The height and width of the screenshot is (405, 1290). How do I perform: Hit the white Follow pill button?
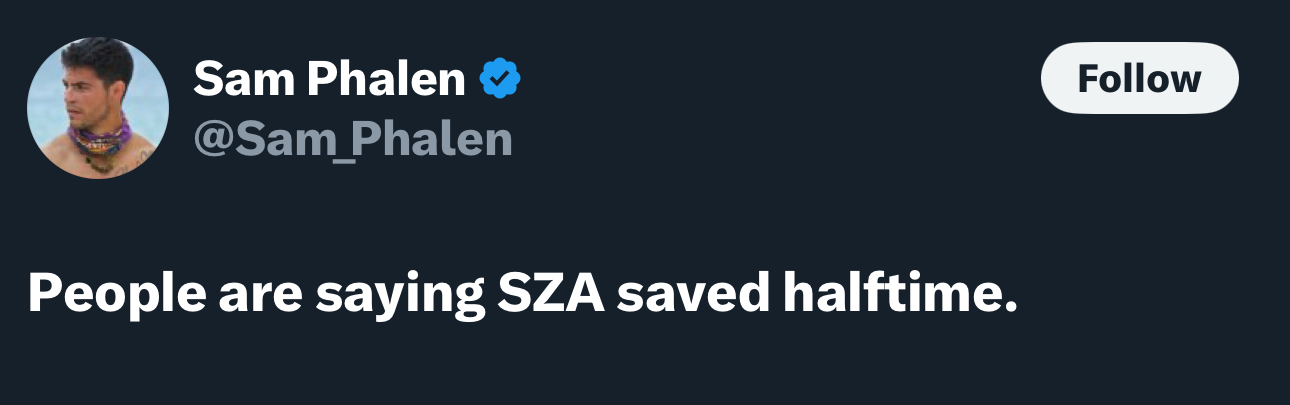[x=1139, y=78]
